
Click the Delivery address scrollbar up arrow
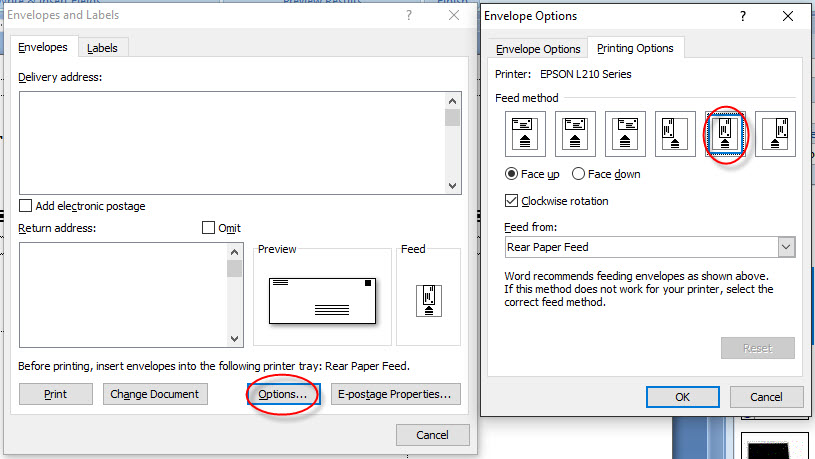coord(452,101)
